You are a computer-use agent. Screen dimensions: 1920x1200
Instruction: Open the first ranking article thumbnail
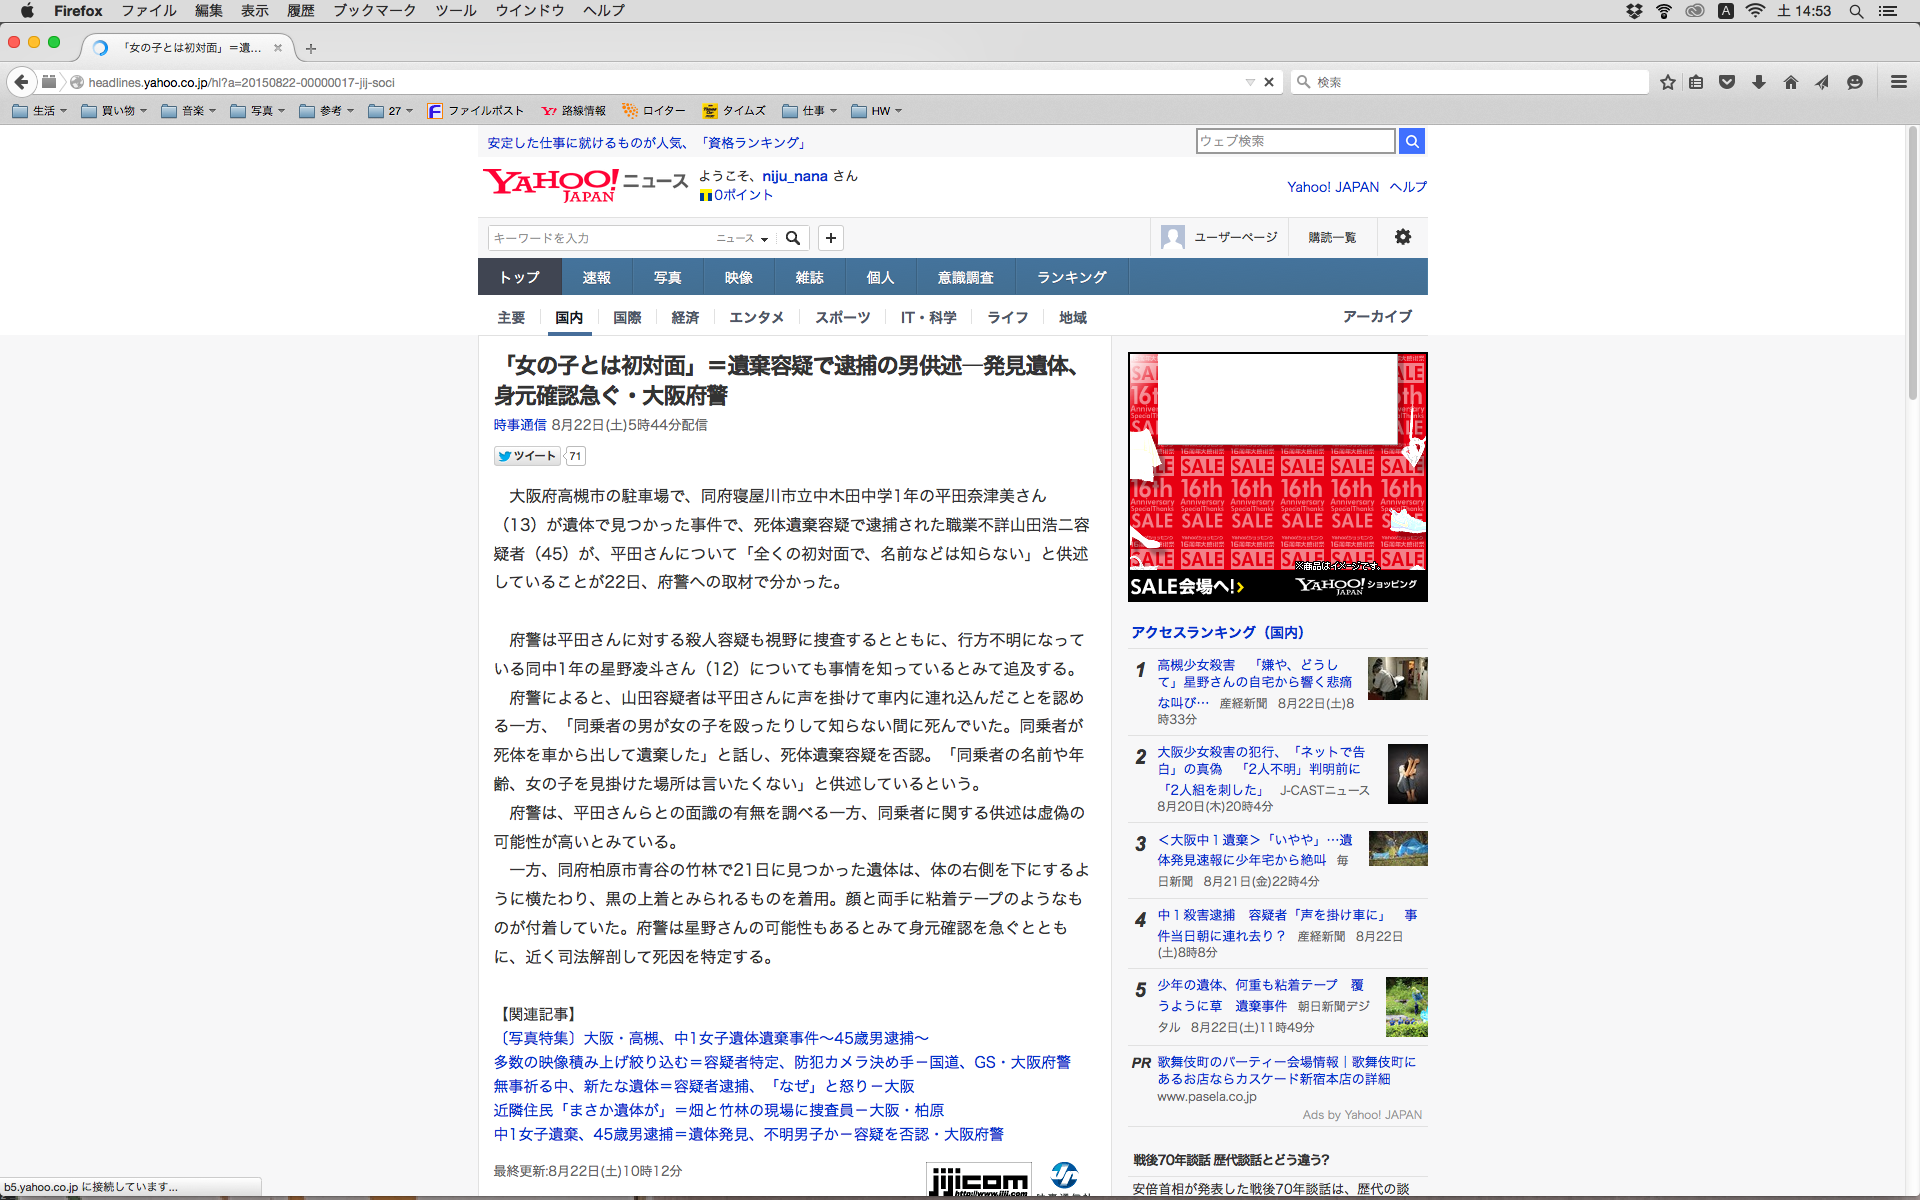pos(1397,678)
